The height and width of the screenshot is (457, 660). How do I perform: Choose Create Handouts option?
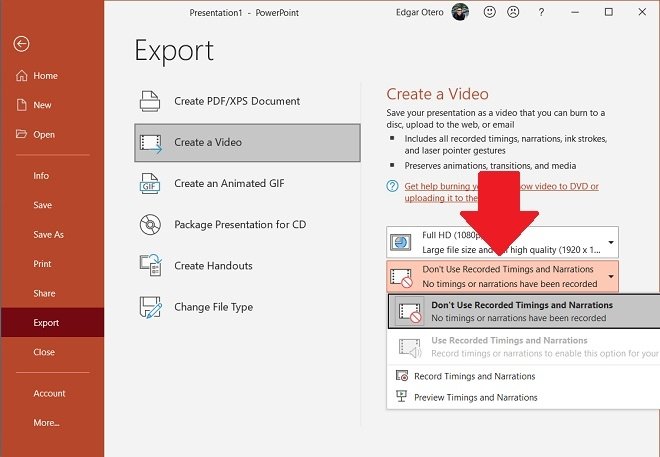click(x=247, y=266)
